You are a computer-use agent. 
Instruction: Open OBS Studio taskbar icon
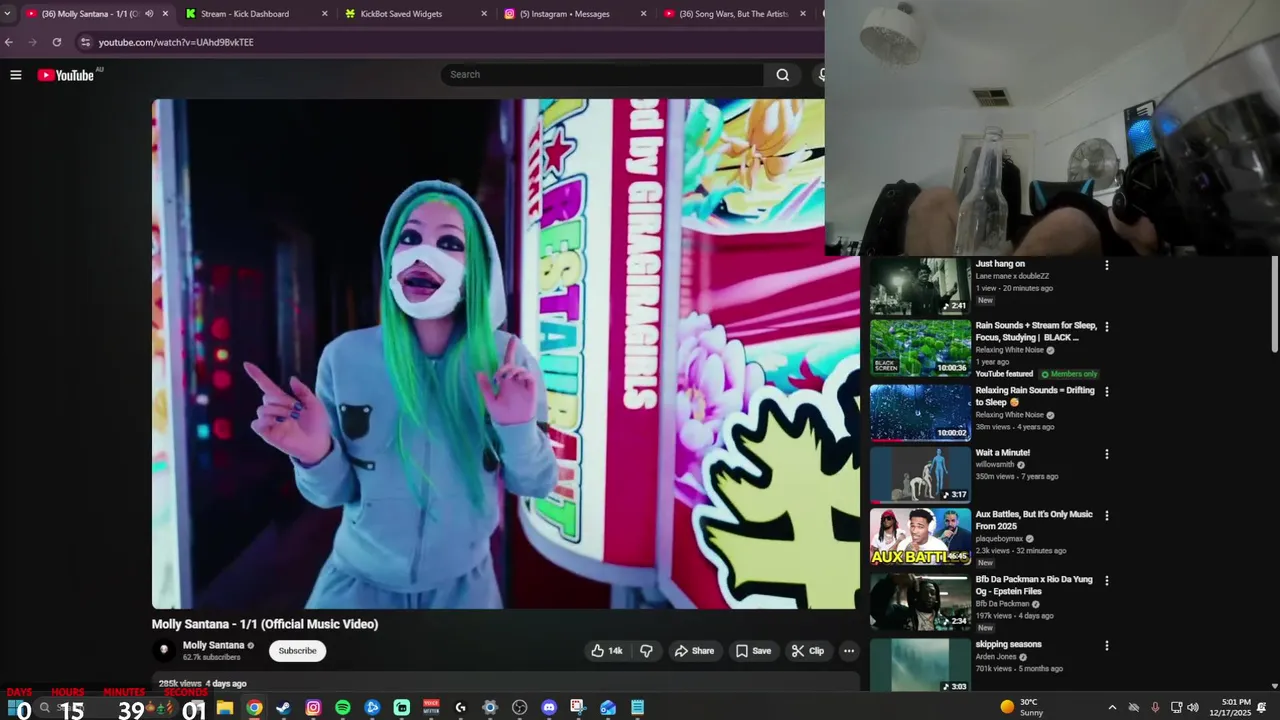(x=519, y=708)
